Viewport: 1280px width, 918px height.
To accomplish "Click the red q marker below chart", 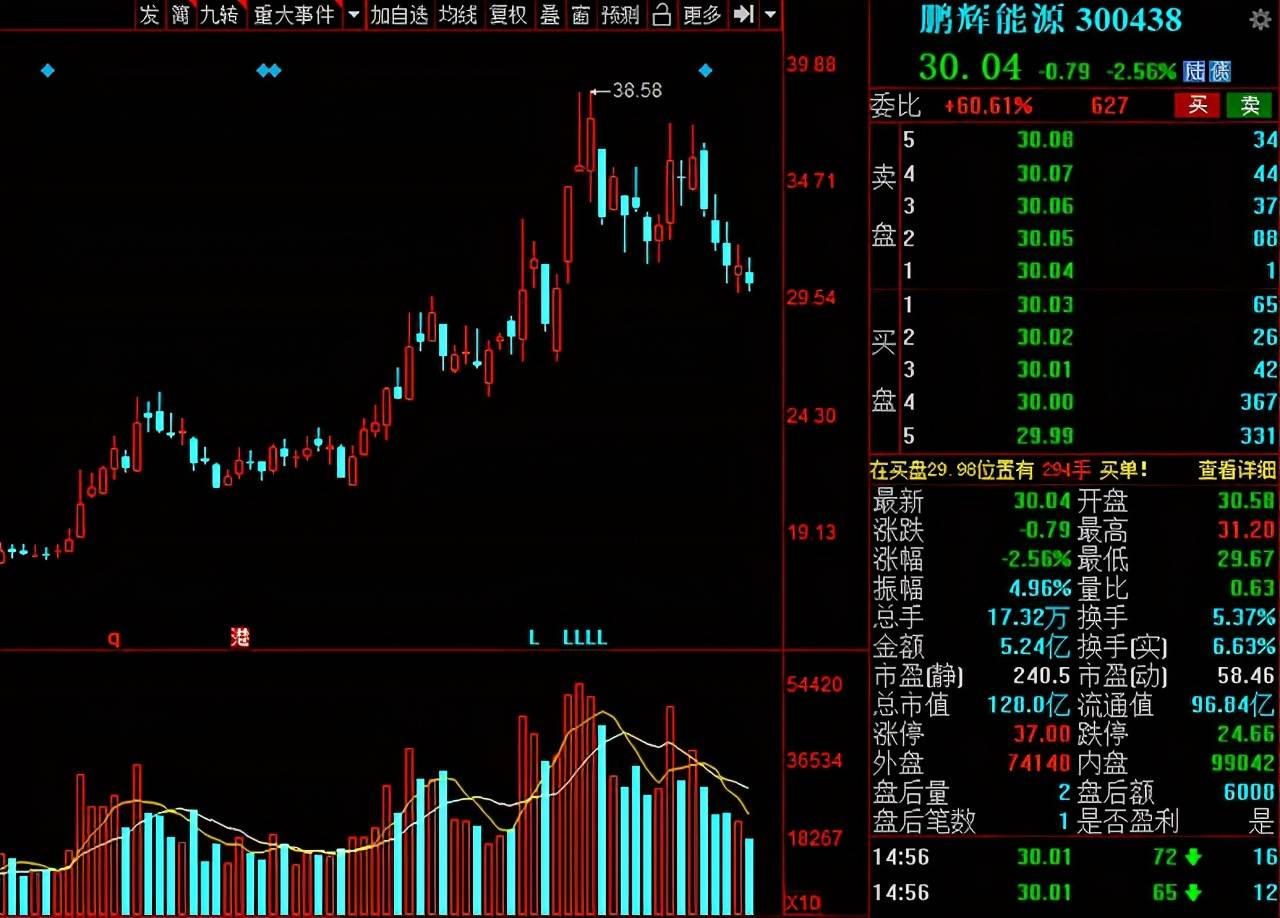I will 114,639.
